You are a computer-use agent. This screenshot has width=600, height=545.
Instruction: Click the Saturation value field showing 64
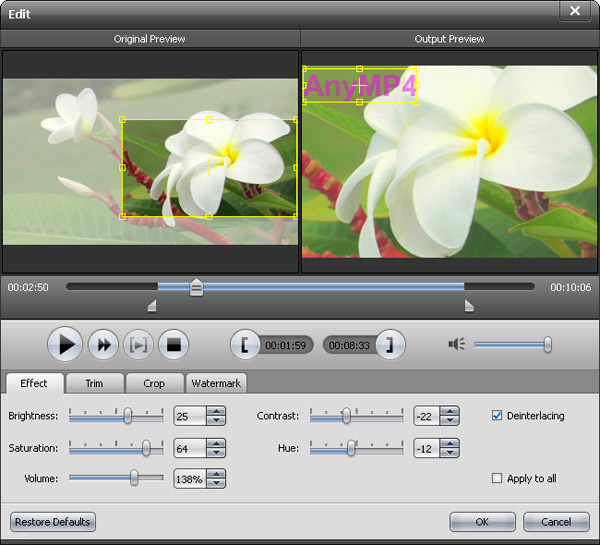(x=190, y=448)
